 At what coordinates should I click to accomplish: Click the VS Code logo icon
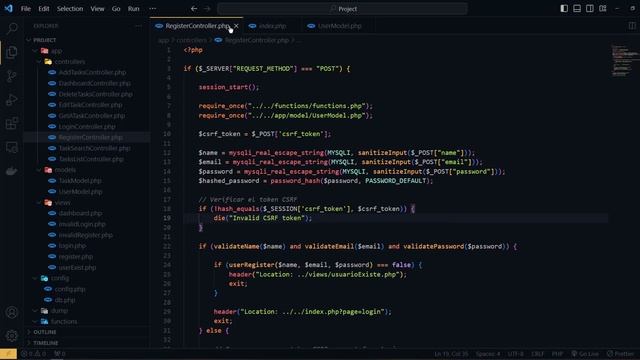coord(9,9)
